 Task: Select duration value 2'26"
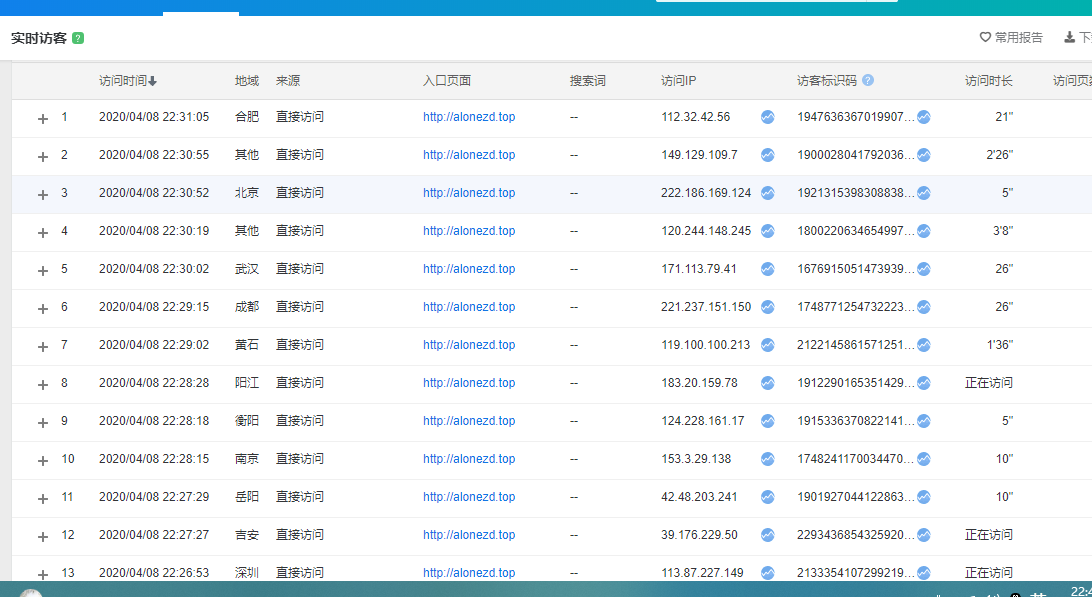point(999,155)
